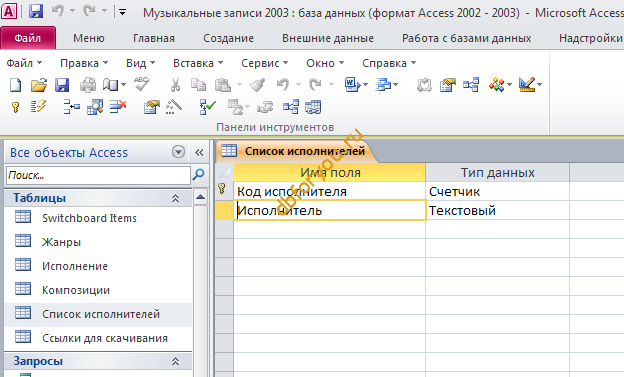The width and height of the screenshot is (624, 377).
Task: Click the Open folder toolbar icon
Action: coord(39,85)
